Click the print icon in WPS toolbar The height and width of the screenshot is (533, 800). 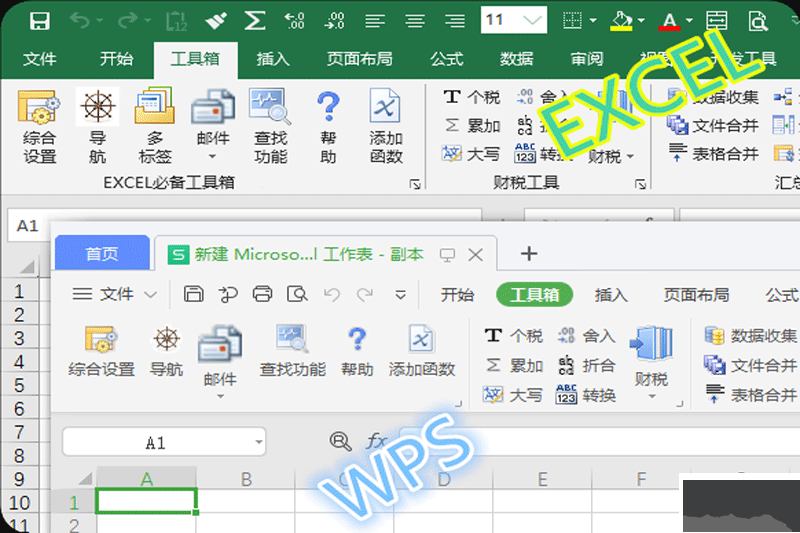click(x=262, y=294)
